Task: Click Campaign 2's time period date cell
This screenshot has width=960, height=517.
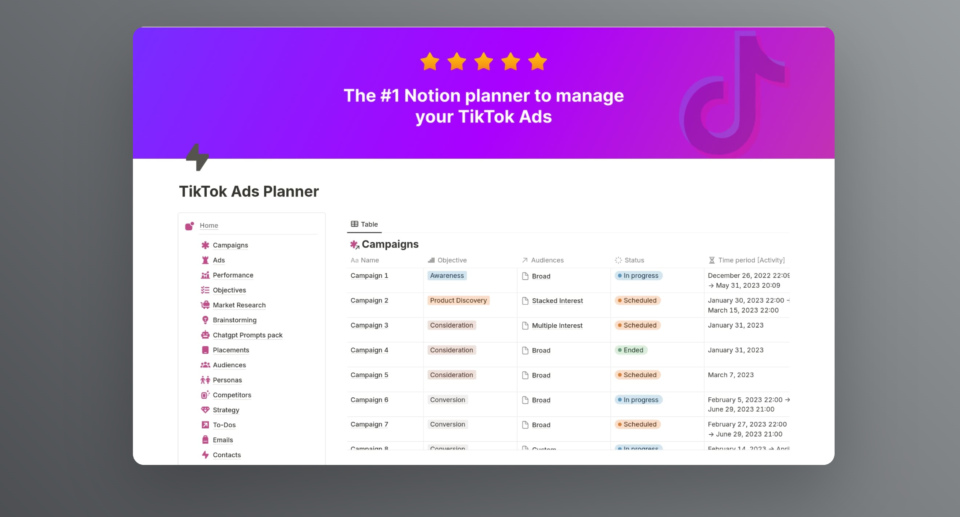Action: 748,306
